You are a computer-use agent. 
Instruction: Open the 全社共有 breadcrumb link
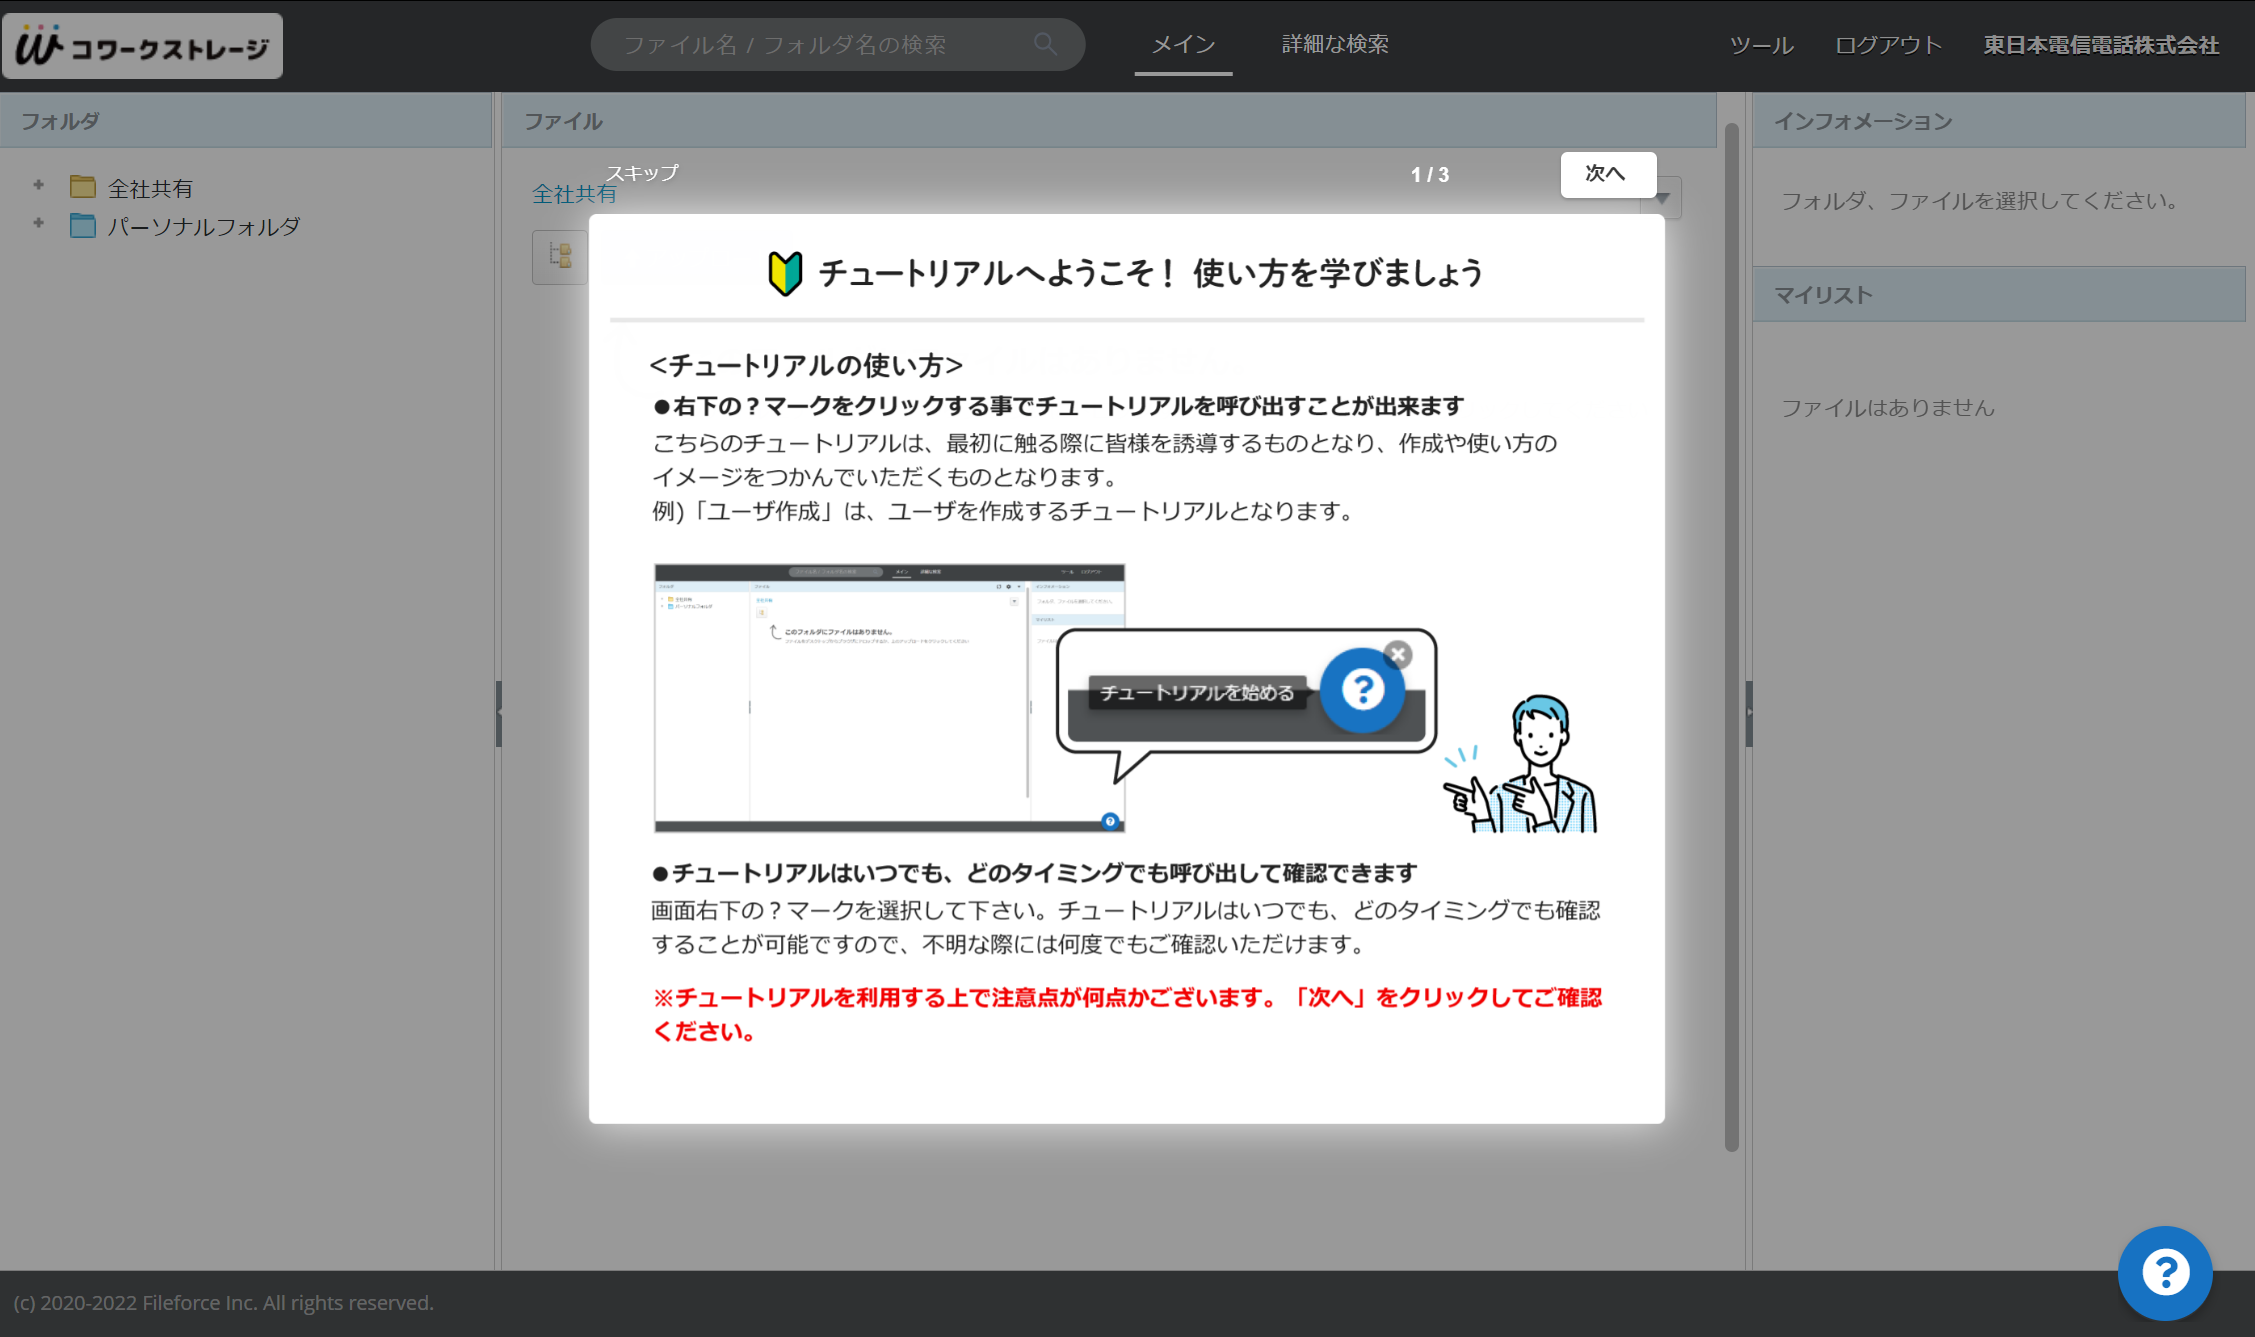coord(574,195)
